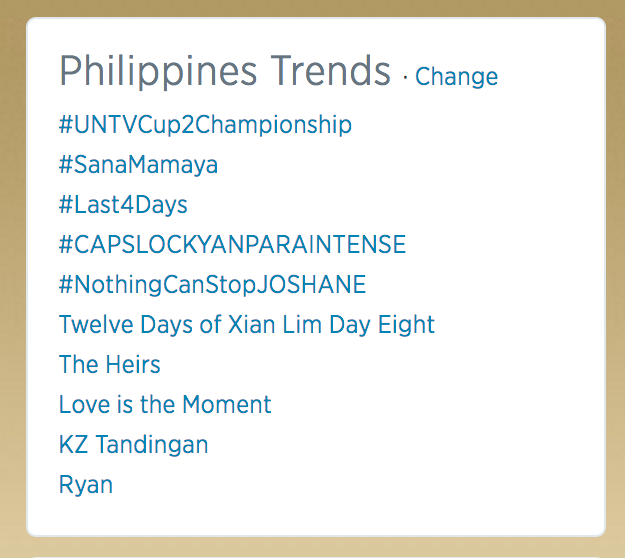Open the #UNTVCup2Championship trend
Image resolution: width=625 pixels, height=558 pixels.
205,125
